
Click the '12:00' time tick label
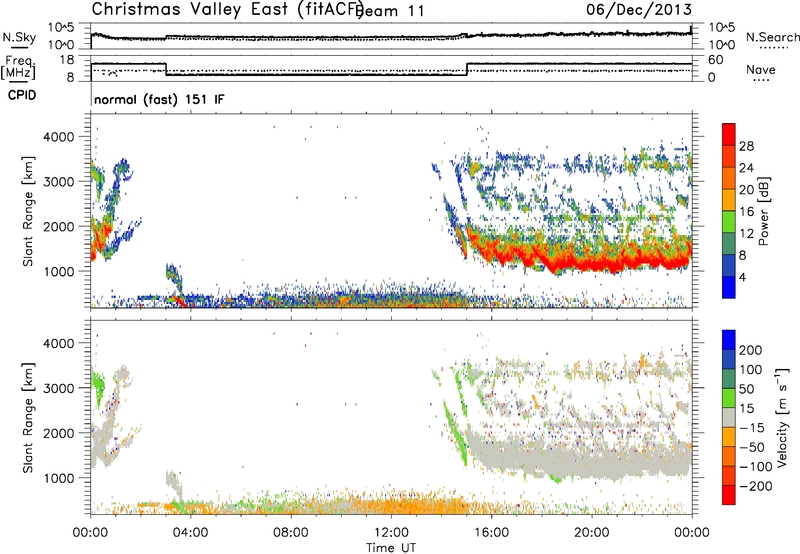coord(391,533)
